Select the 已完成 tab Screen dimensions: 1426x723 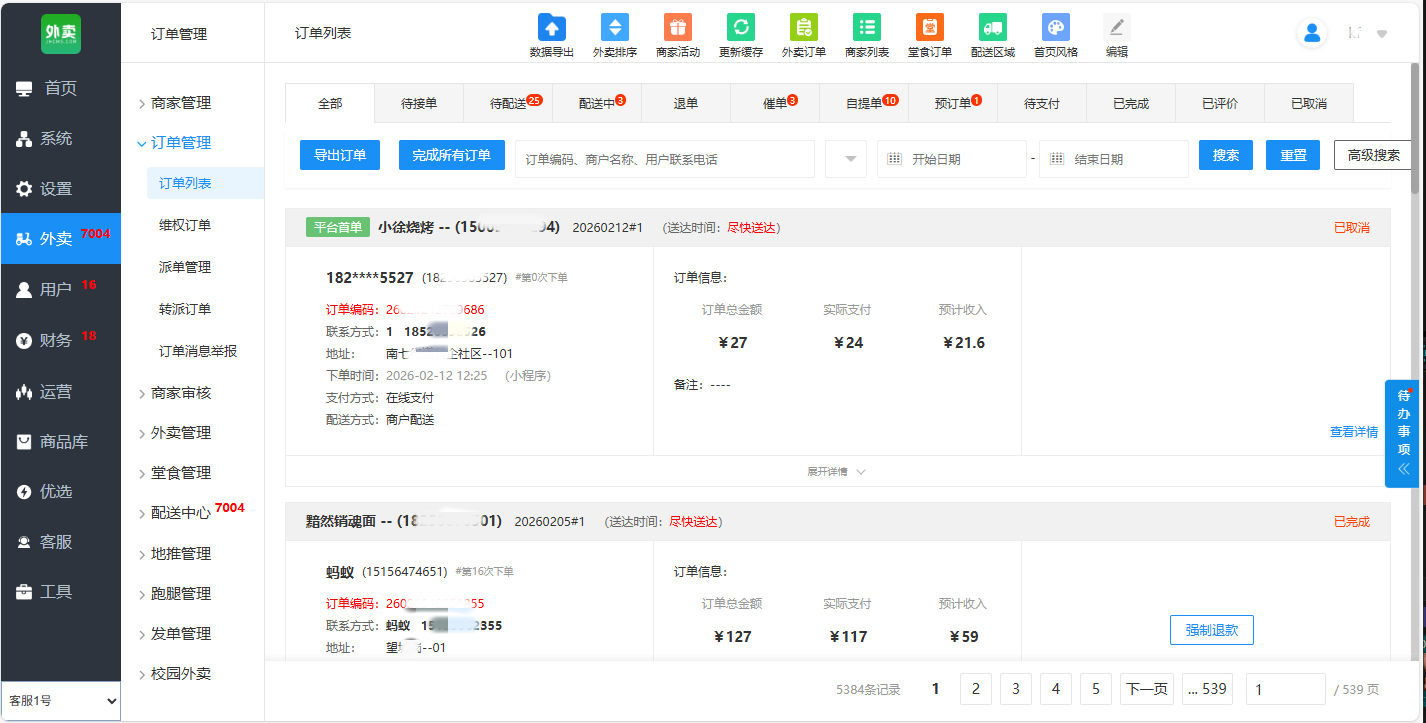[1131, 103]
